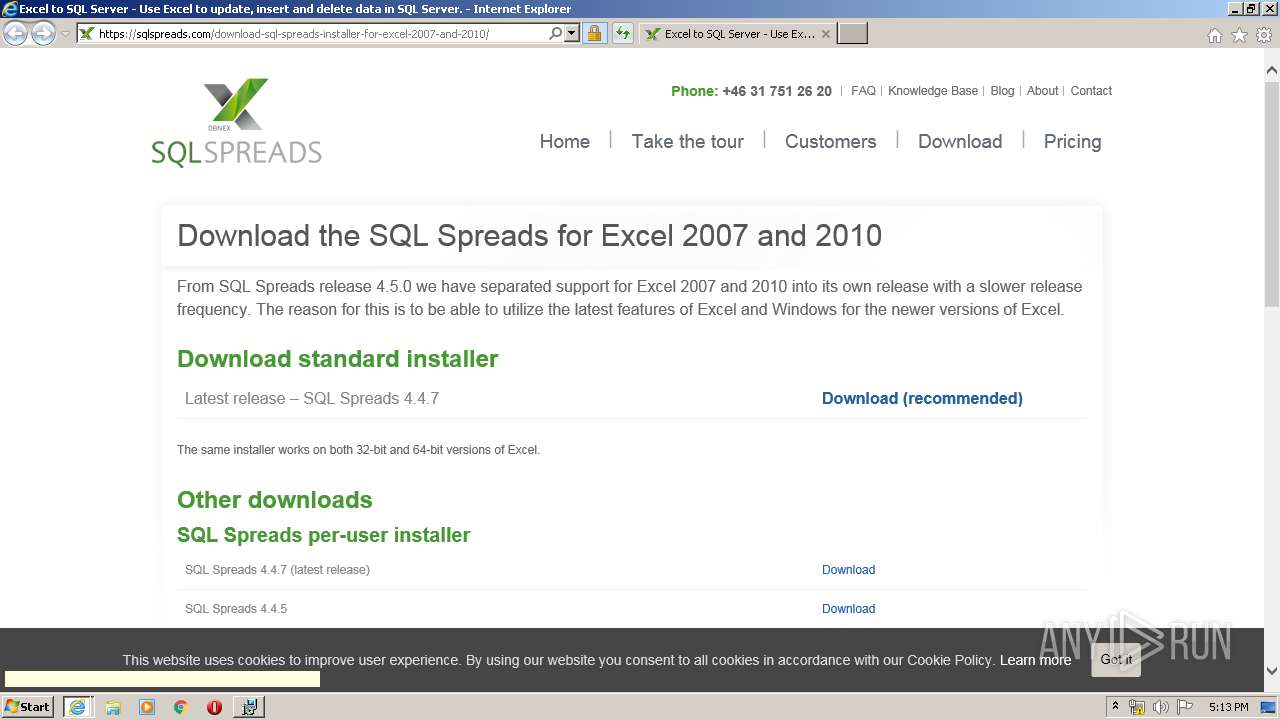Select the Customers menu item
The height and width of the screenshot is (720, 1280).
point(831,142)
